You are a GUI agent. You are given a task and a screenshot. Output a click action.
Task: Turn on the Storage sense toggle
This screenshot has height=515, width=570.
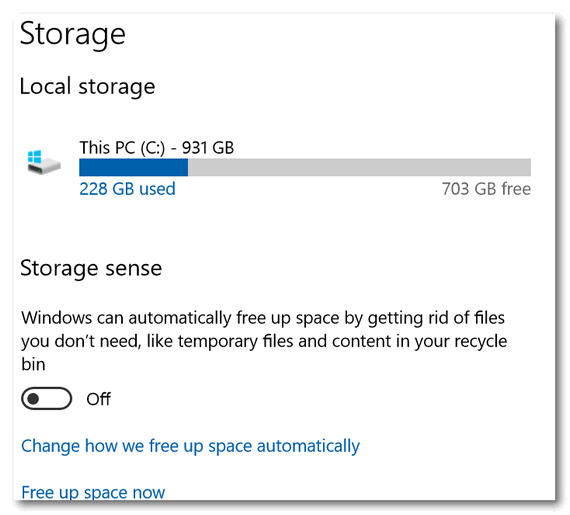tap(47, 399)
